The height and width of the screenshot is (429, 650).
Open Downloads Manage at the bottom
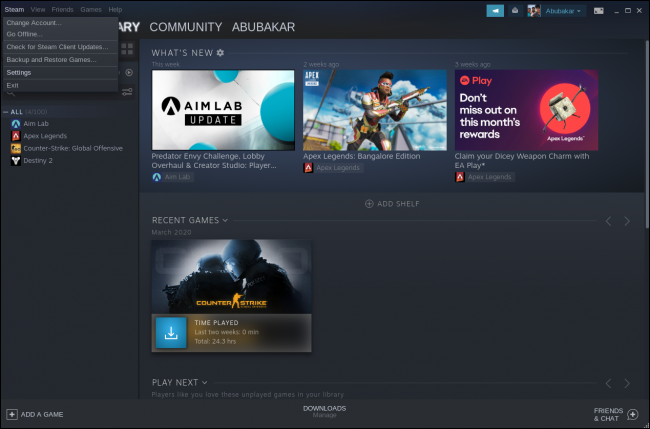tap(324, 412)
